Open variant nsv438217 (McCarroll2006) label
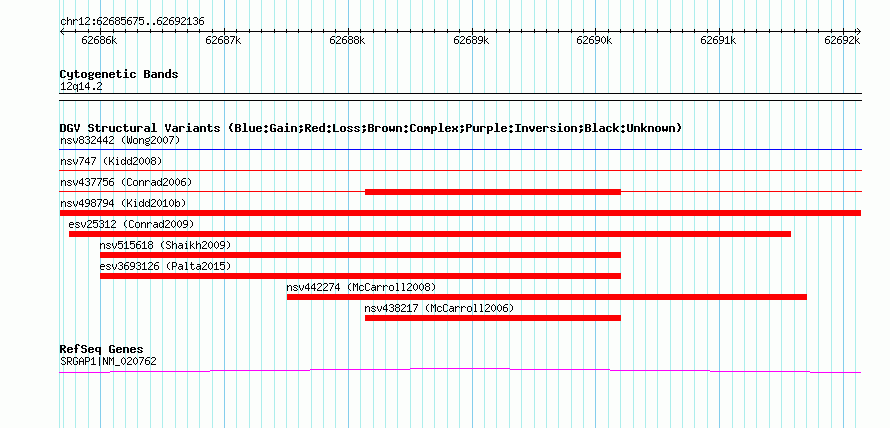The width and height of the screenshot is (890, 428). 439,308
